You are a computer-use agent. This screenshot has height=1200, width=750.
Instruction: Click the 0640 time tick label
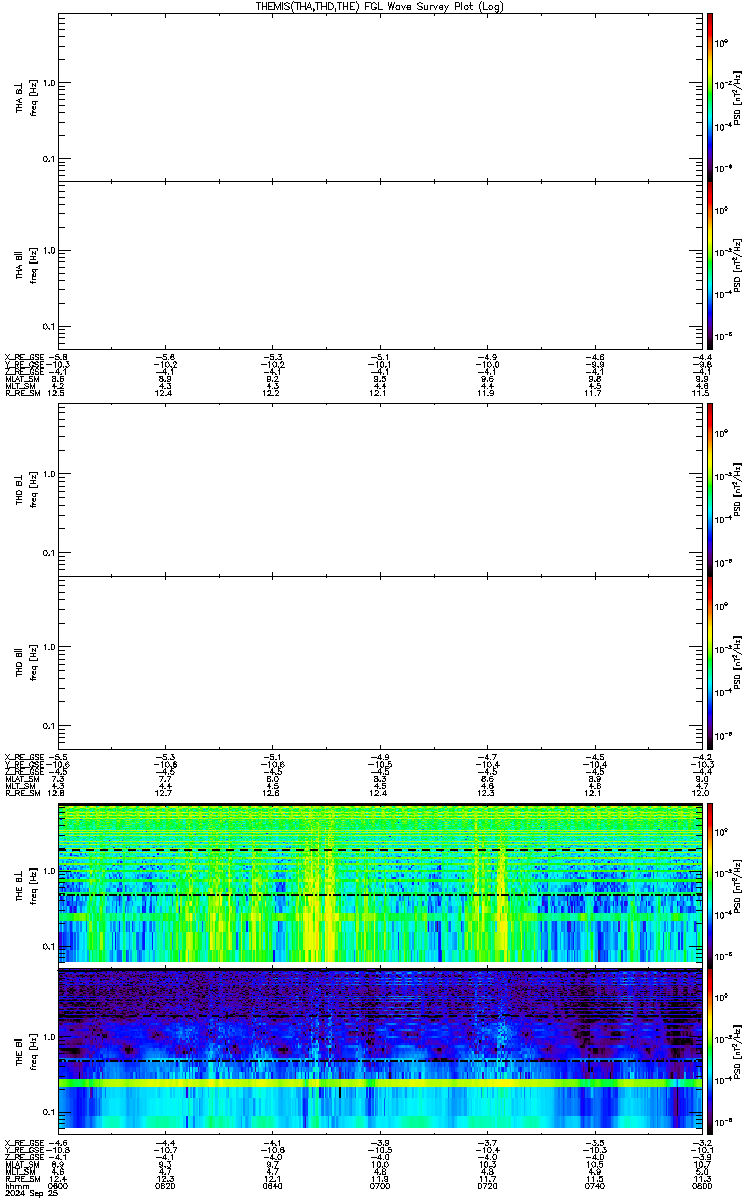click(273, 1186)
